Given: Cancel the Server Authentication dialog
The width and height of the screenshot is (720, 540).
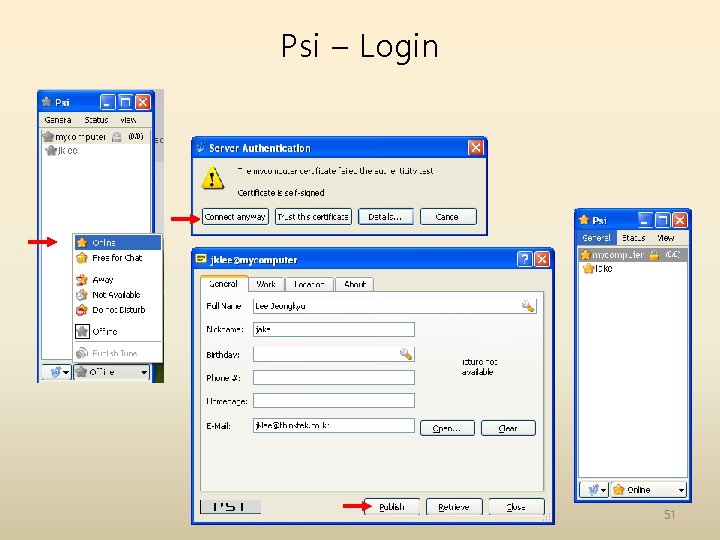Looking at the screenshot, I should (448, 217).
